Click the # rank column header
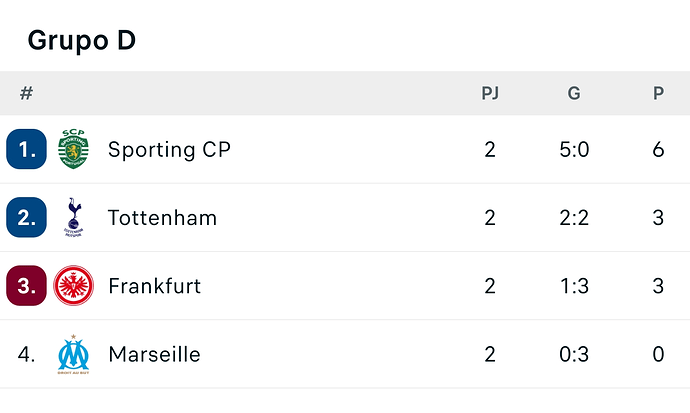The image size is (690, 413). [x=26, y=93]
